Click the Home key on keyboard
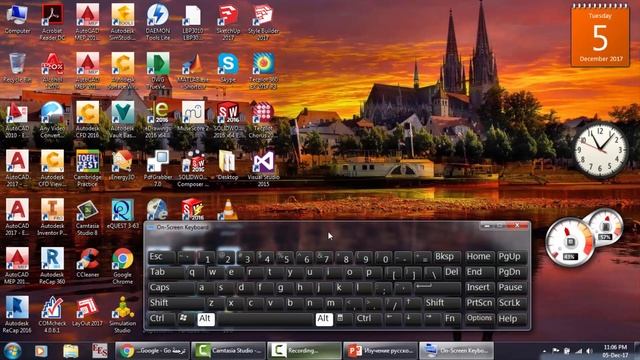 click(x=479, y=257)
